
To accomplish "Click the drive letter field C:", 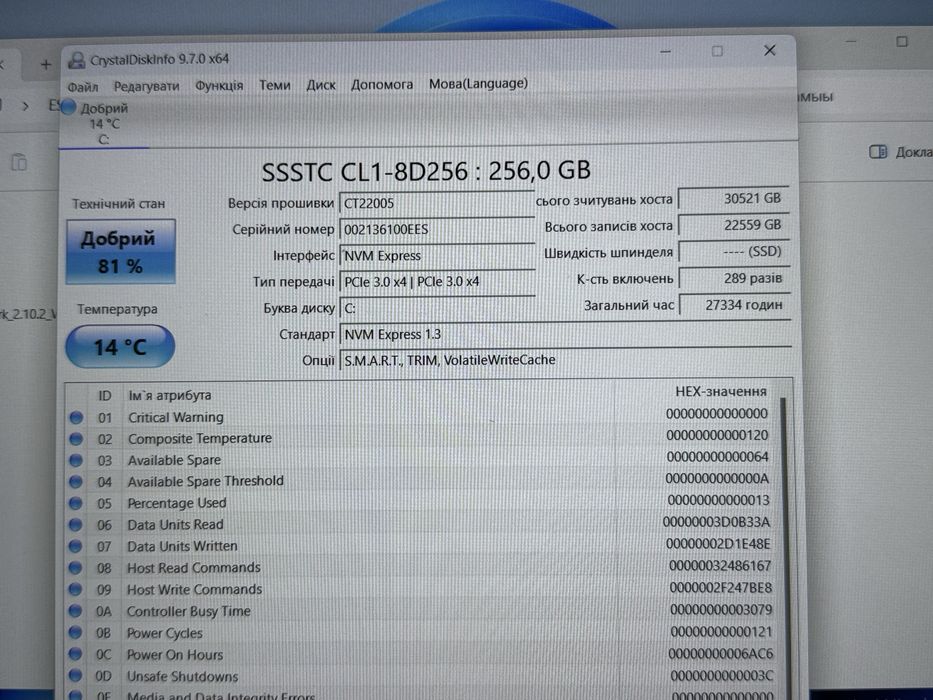I will click(x=437, y=308).
